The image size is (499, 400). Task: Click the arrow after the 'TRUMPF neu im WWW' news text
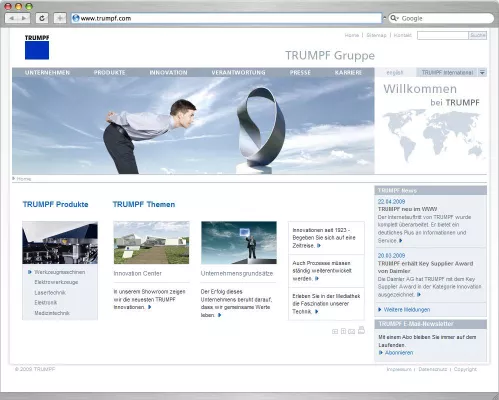[401, 241]
